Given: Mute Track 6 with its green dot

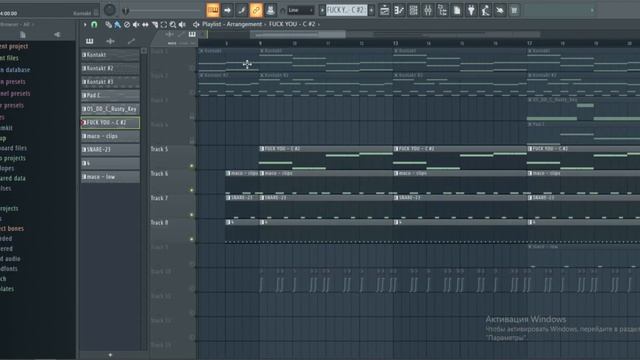Looking at the screenshot, I should pos(191,190).
